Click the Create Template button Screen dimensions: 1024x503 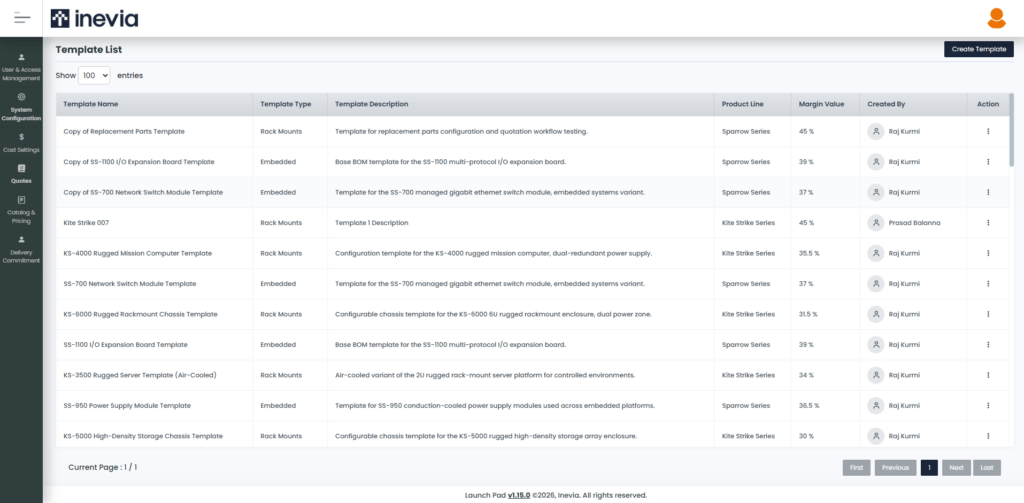pos(978,49)
